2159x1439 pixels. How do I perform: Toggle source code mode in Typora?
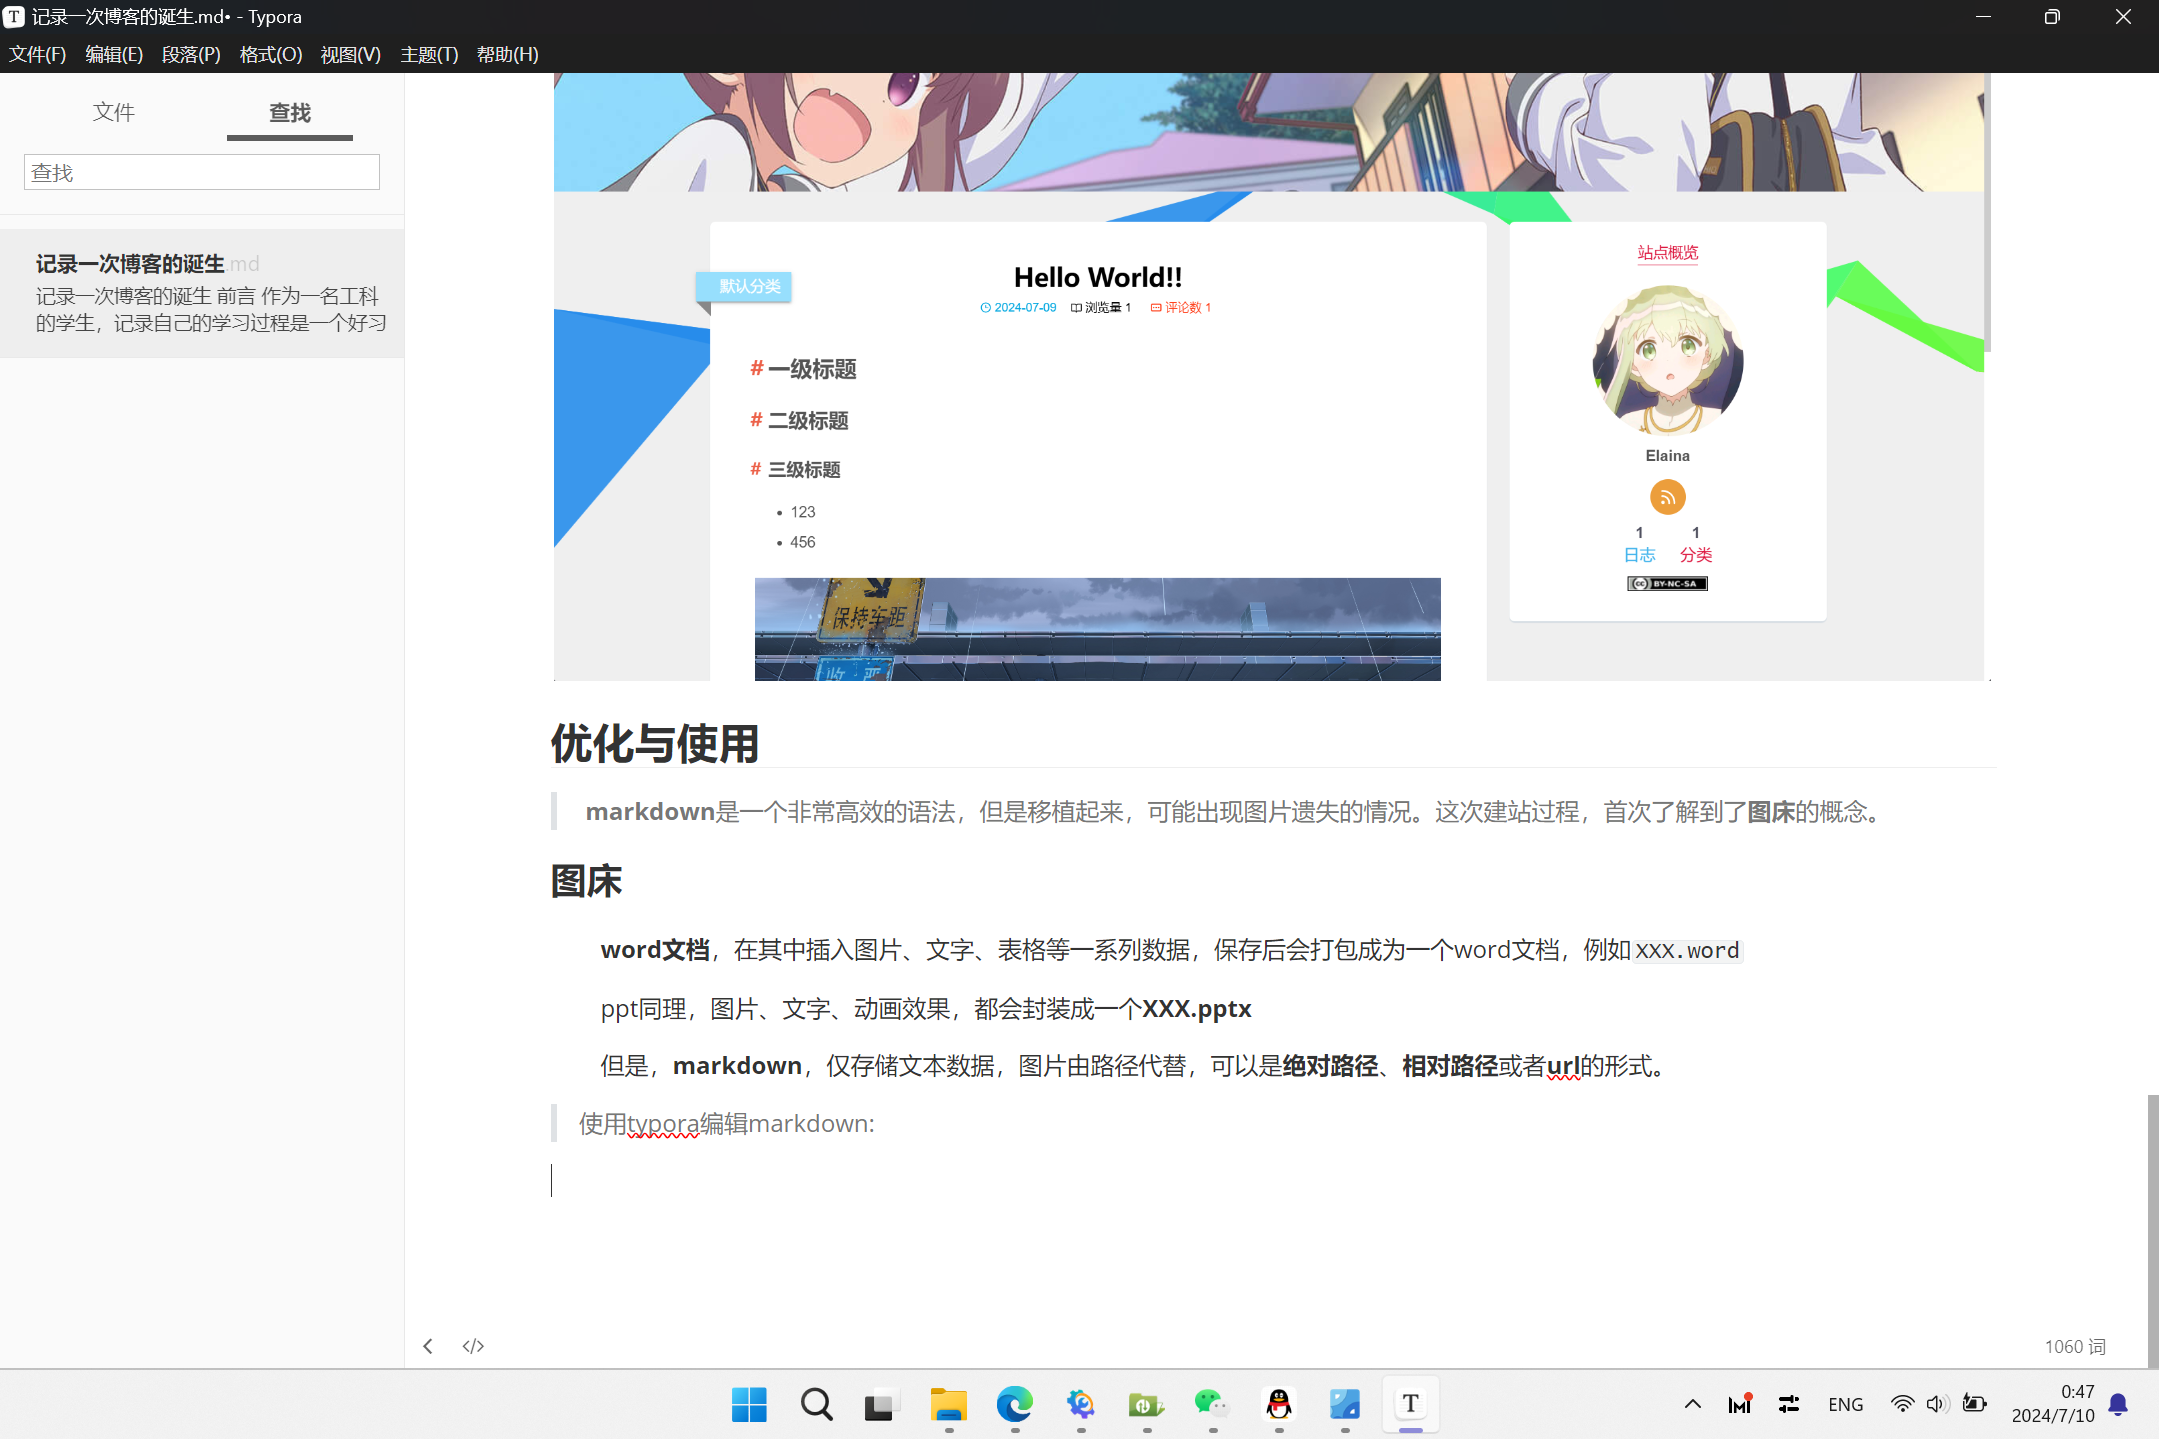pyautogui.click(x=472, y=1345)
